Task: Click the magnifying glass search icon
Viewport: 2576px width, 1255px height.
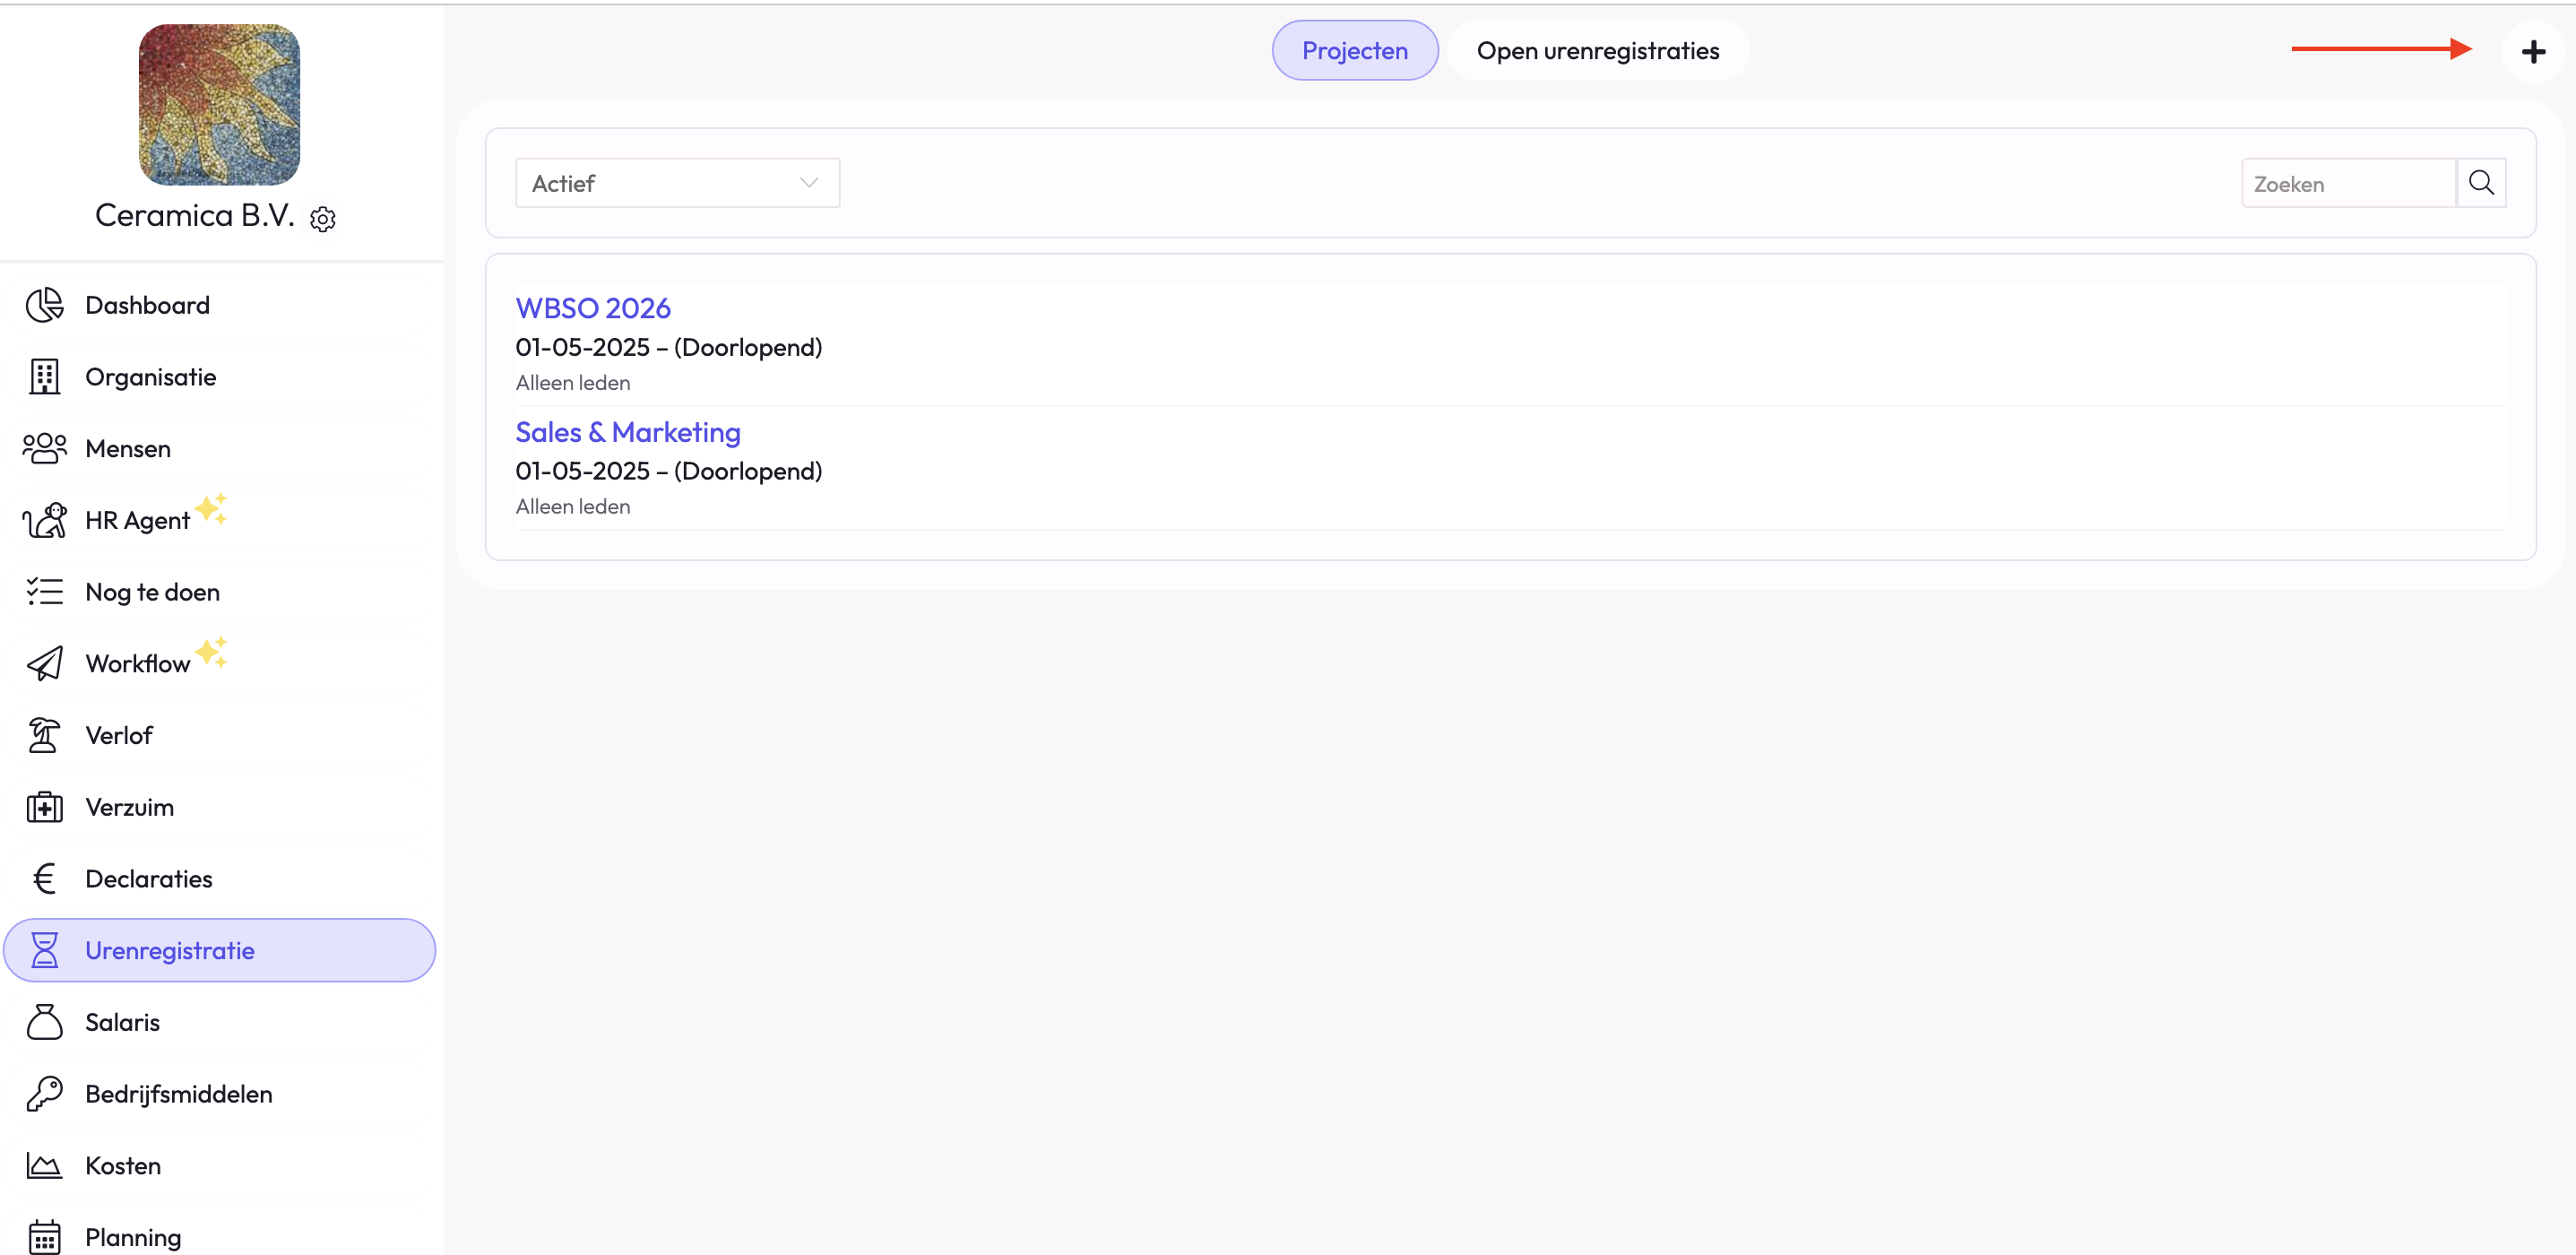Action: [x=2480, y=183]
